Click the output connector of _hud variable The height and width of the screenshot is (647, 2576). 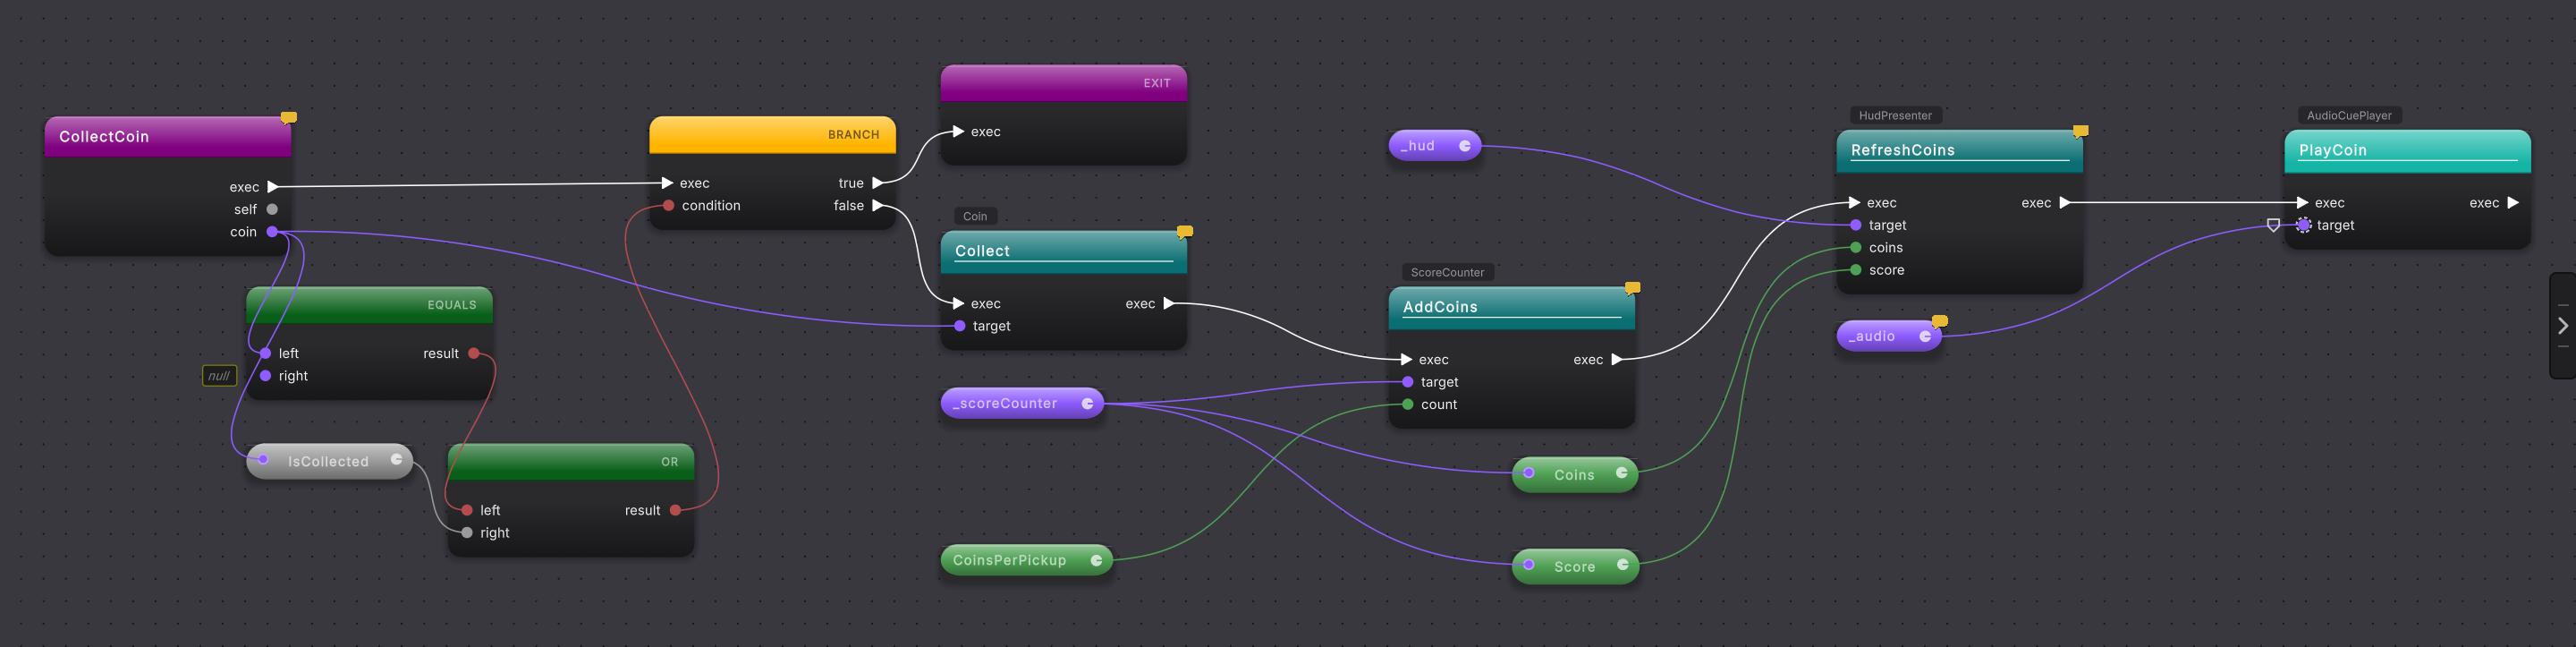coord(1465,146)
